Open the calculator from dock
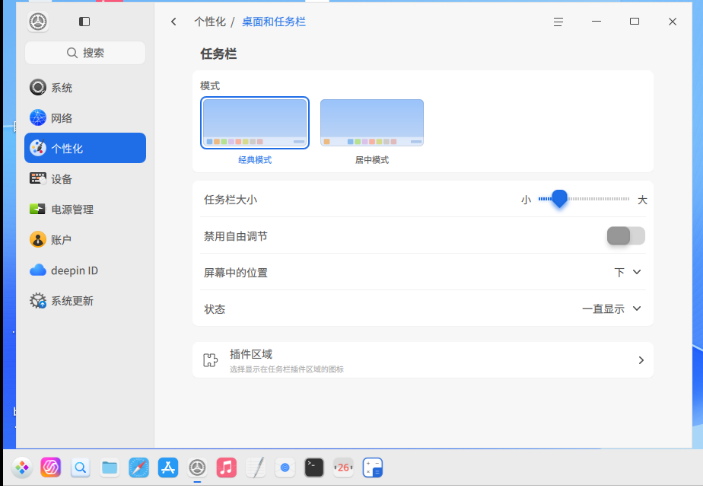703x486 pixels. 373,468
